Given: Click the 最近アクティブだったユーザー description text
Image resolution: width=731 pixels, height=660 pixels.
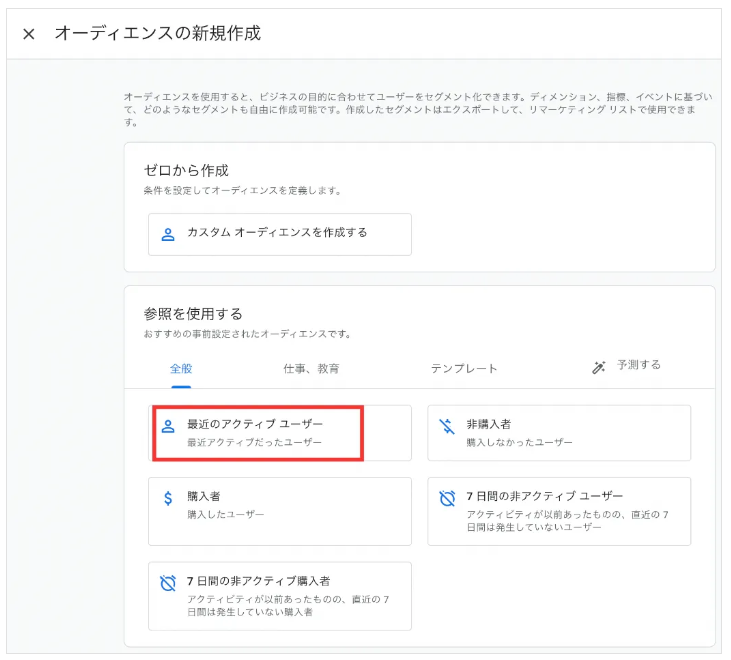Looking at the screenshot, I should tap(254, 442).
